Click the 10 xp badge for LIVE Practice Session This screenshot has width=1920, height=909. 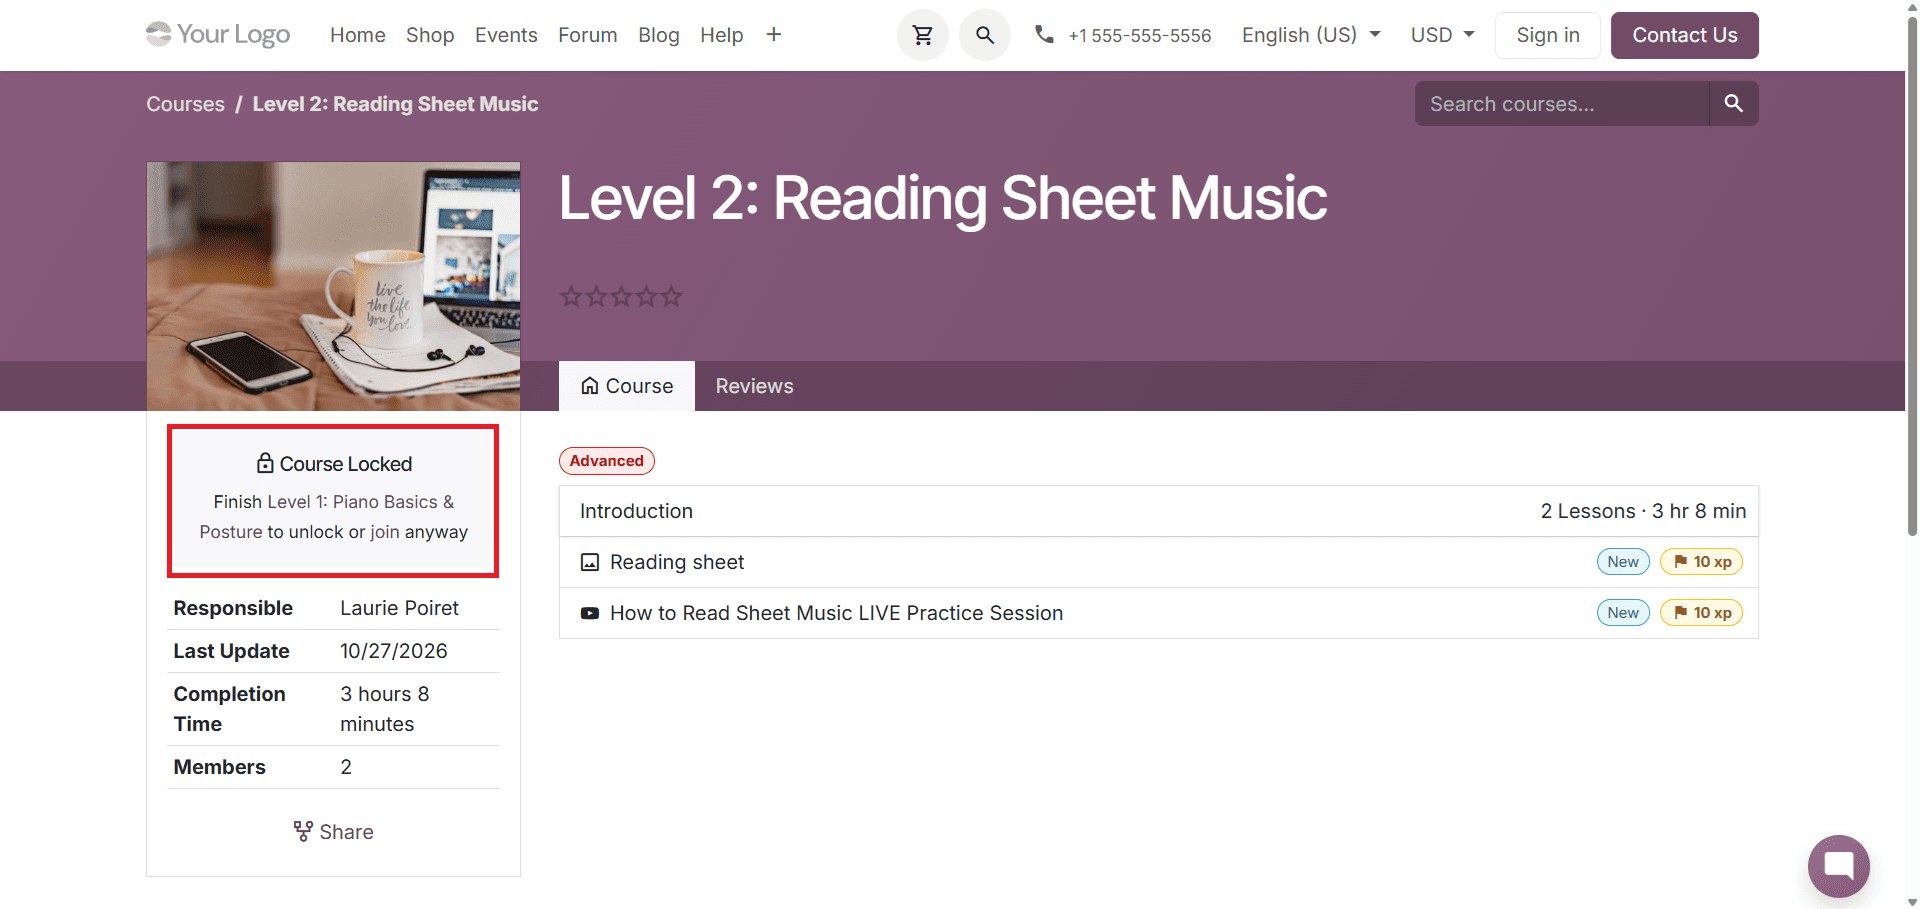coord(1701,613)
